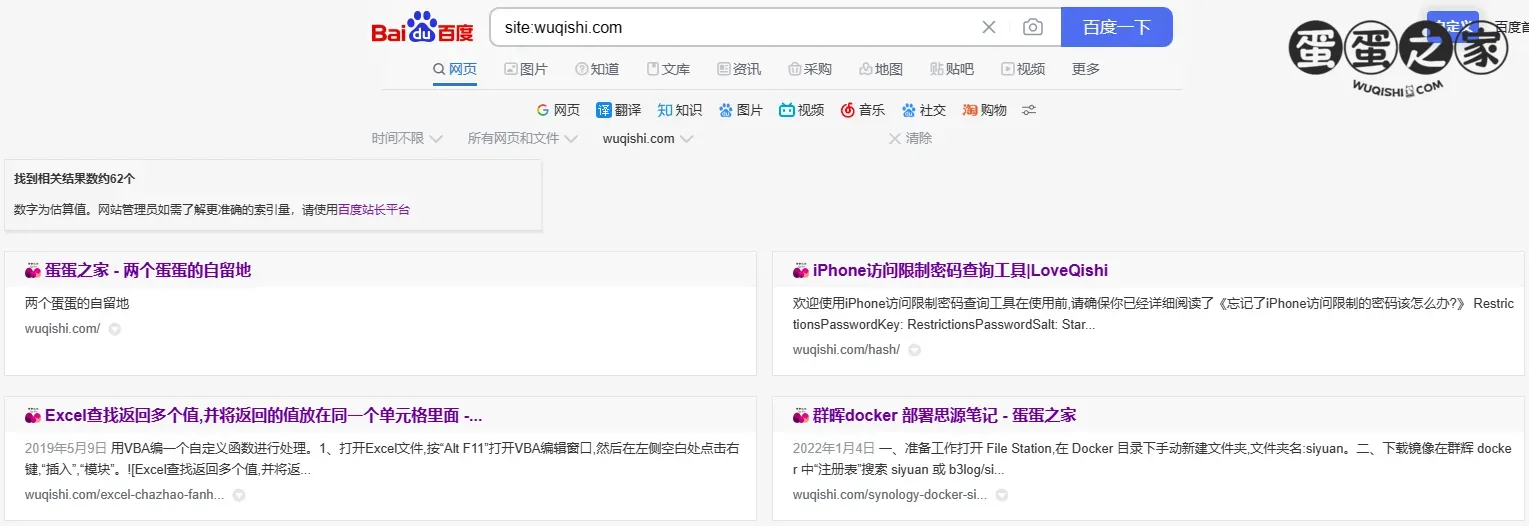Open result 蛋蛋之家 - 两个蛋蛋的自留地

coord(148,270)
